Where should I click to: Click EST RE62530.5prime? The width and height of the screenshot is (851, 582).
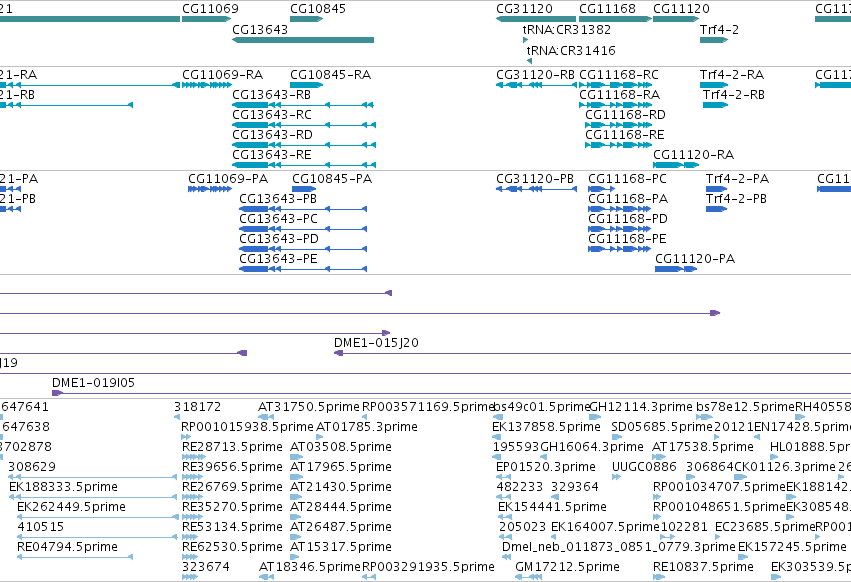[x=189, y=557]
